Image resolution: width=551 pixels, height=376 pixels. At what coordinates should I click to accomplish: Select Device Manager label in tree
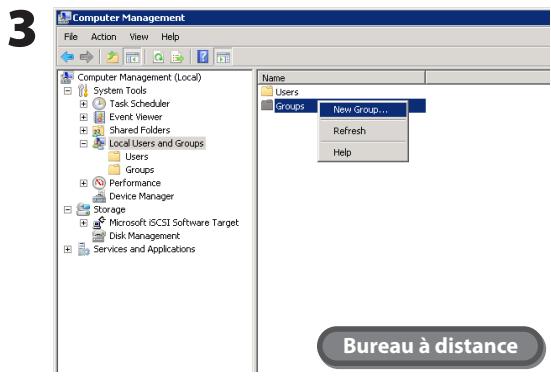coord(142,196)
